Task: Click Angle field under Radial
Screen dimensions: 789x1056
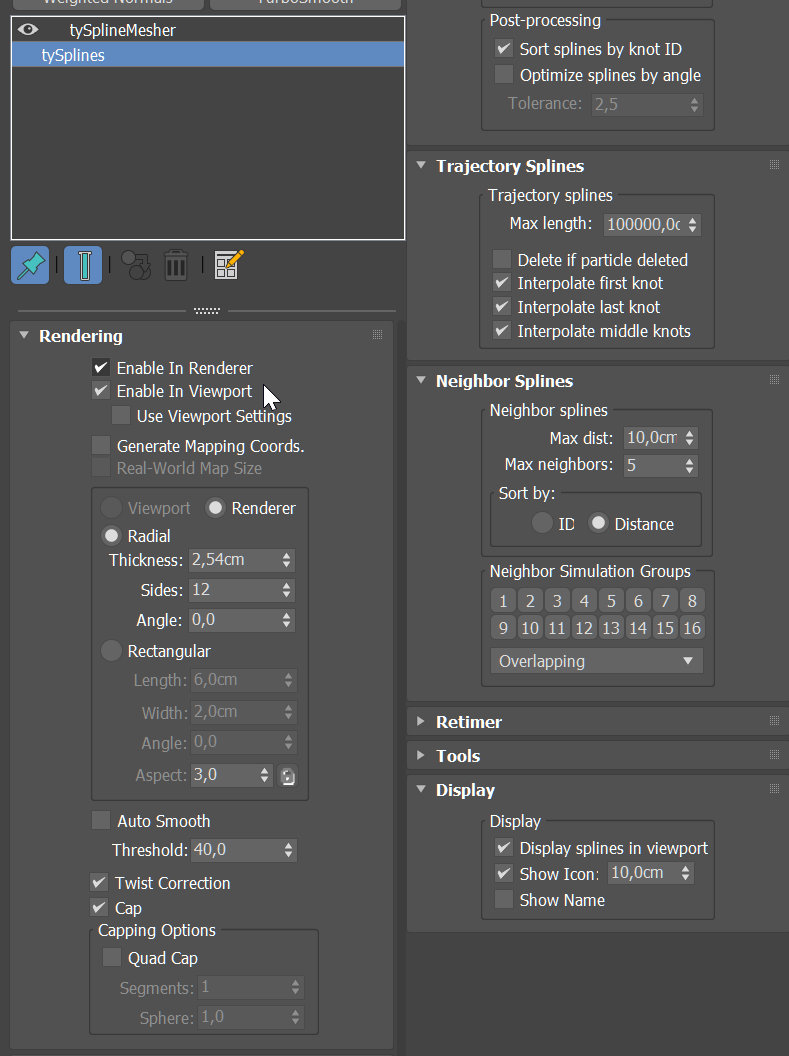Action: pyautogui.click(x=234, y=620)
